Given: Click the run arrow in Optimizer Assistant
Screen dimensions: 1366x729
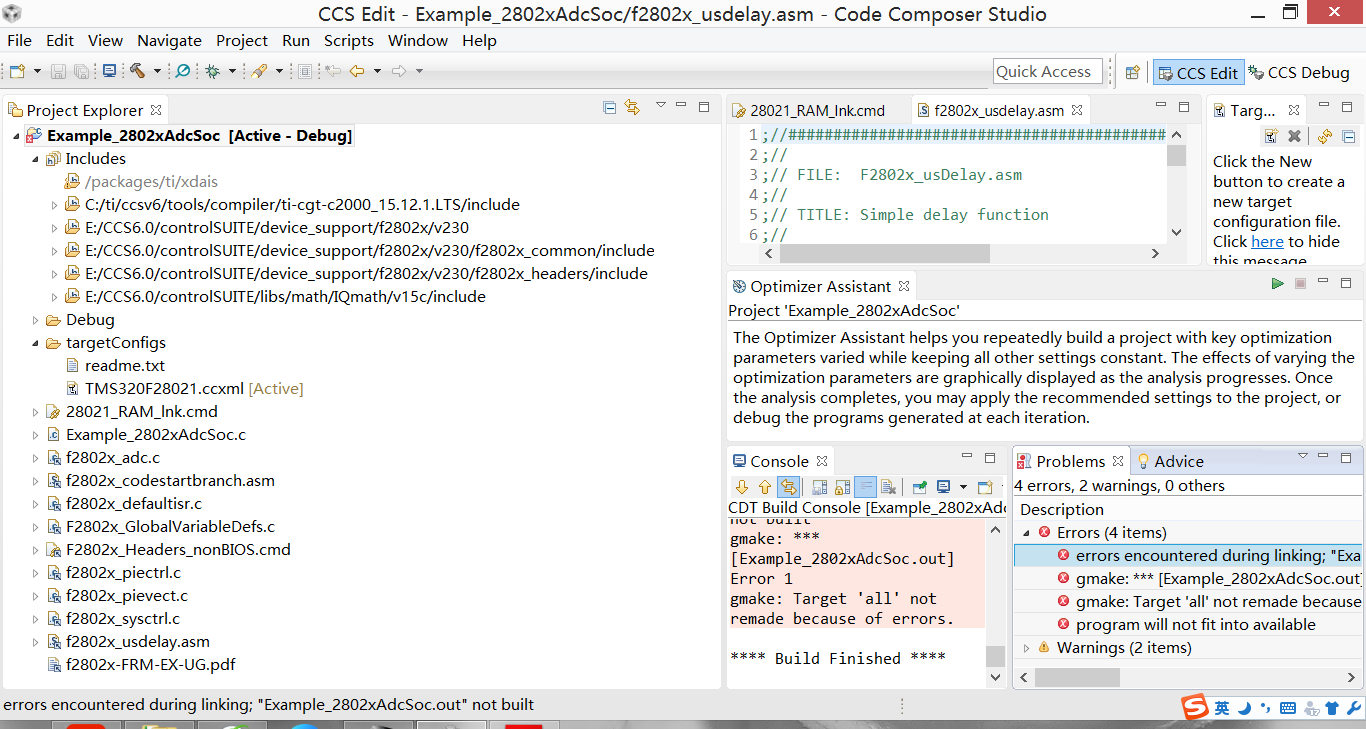Looking at the screenshot, I should click(x=1277, y=284).
